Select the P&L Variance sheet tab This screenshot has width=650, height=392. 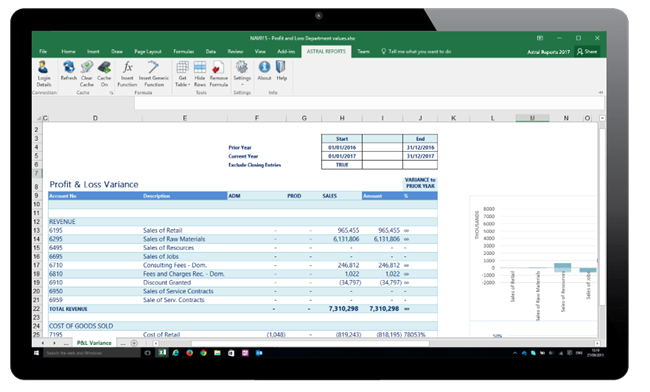tap(94, 343)
